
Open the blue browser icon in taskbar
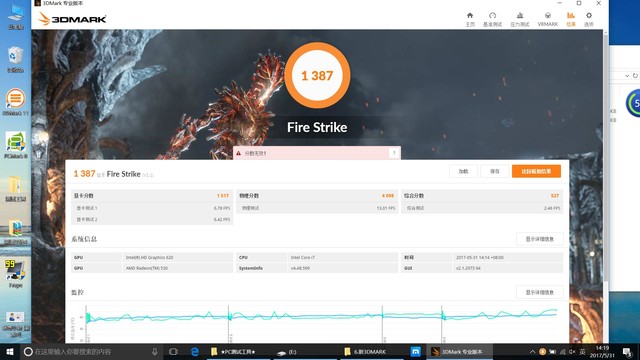pos(416,351)
